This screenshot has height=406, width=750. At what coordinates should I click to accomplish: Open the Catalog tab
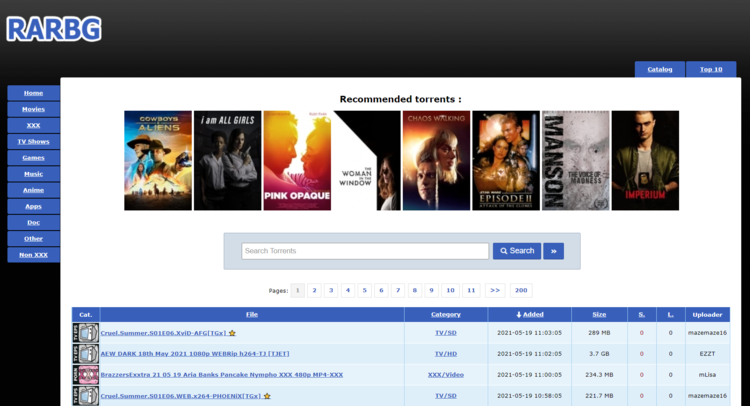coord(660,69)
